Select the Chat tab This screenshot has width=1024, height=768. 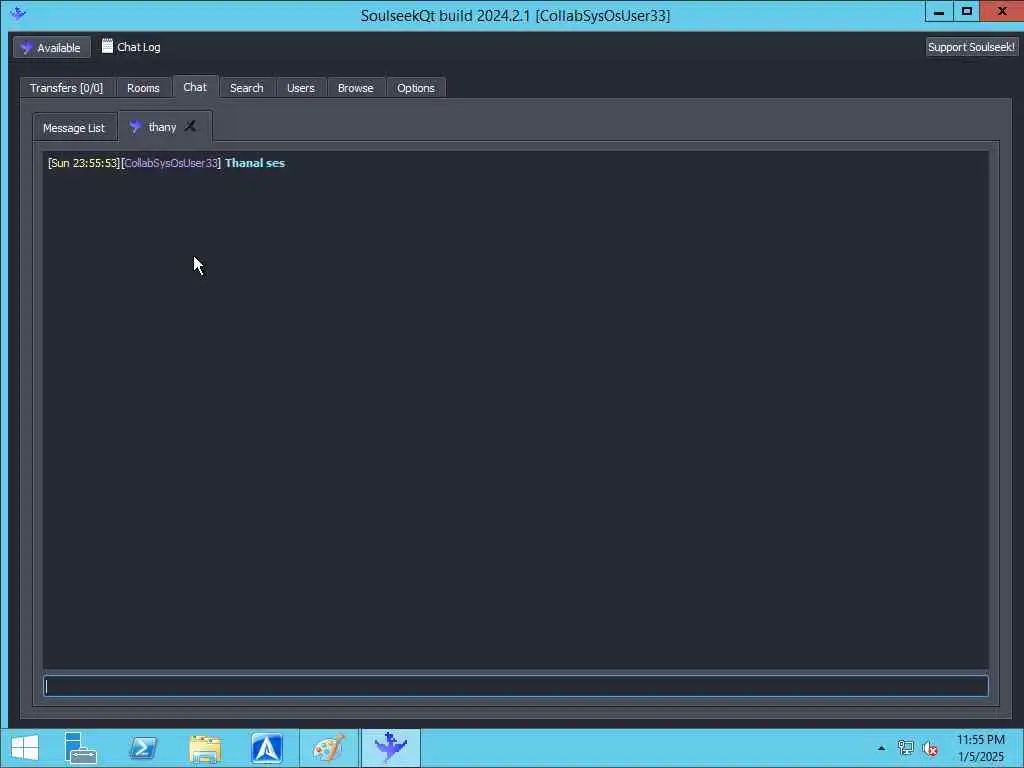point(195,88)
